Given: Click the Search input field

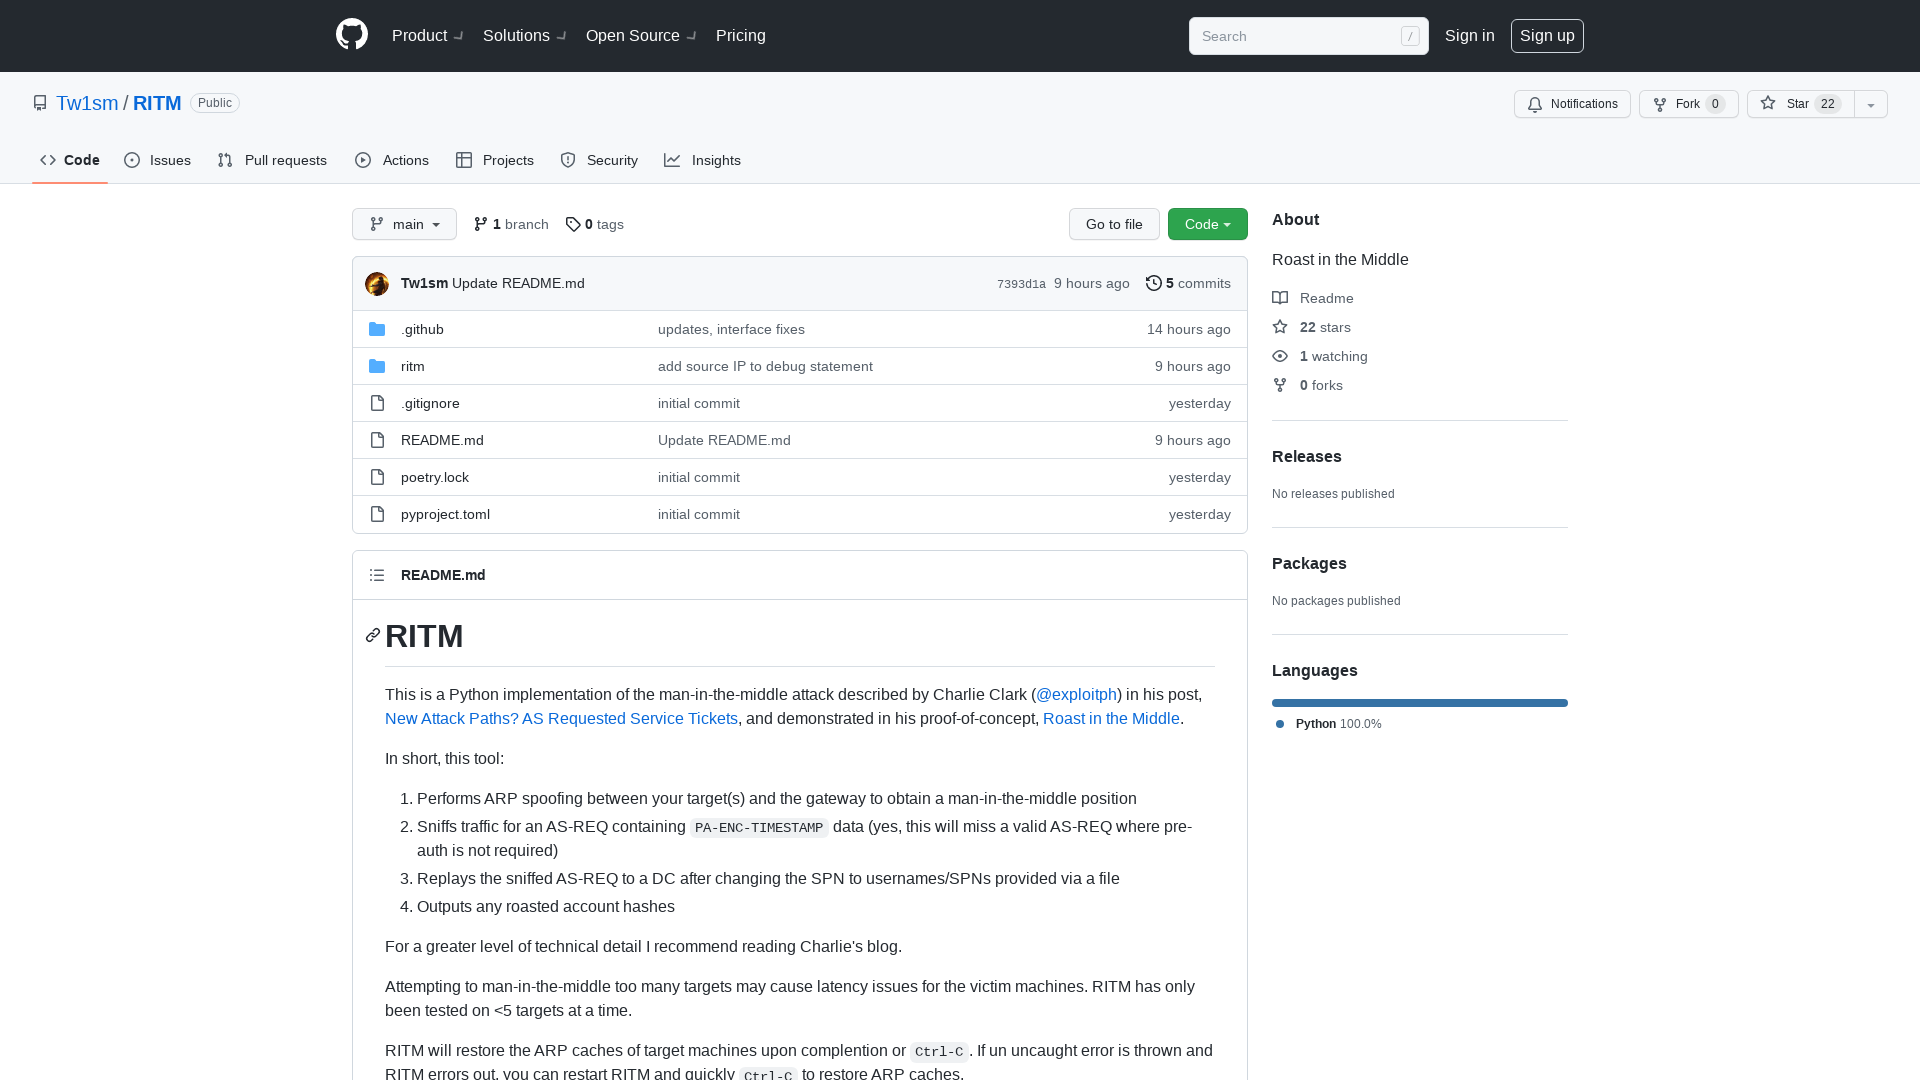Looking at the screenshot, I should 1300,36.
